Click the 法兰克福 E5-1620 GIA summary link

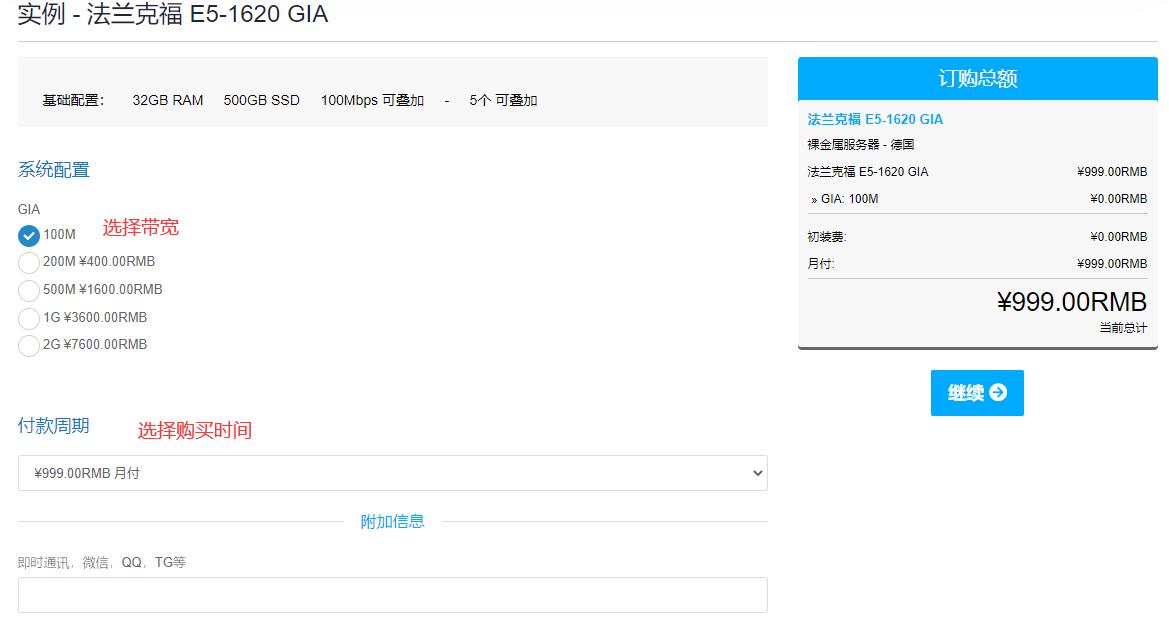point(875,119)
